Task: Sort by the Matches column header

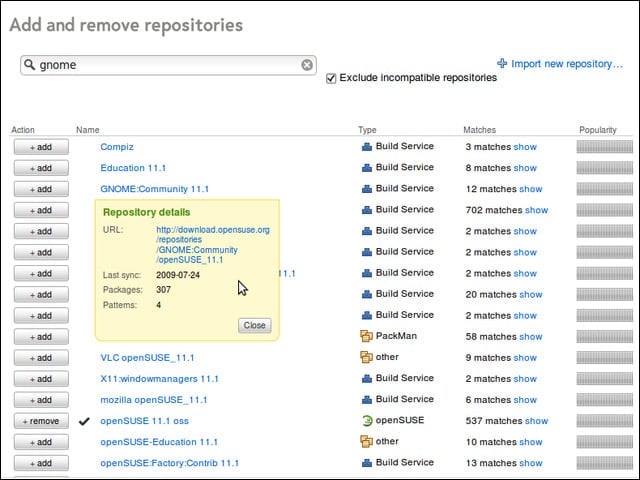Action: click(479, 130)
